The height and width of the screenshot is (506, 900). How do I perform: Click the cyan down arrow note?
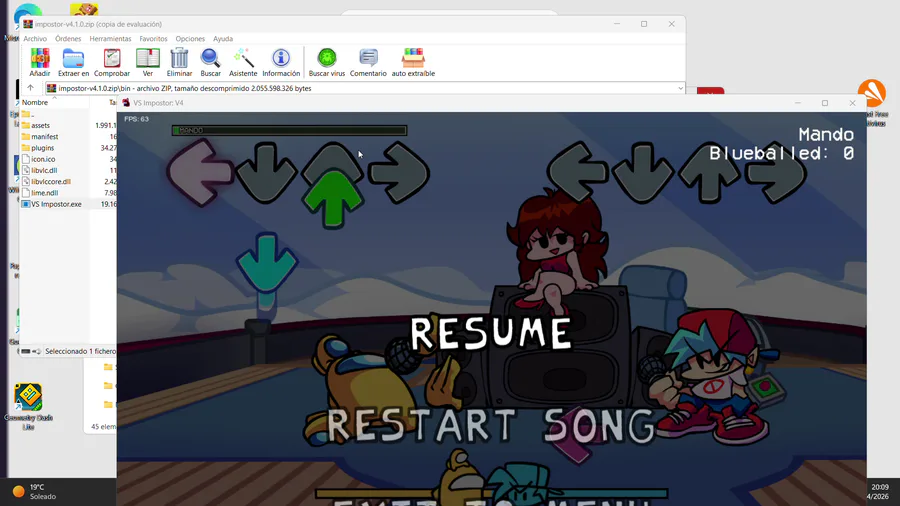[x=266, y=263]
